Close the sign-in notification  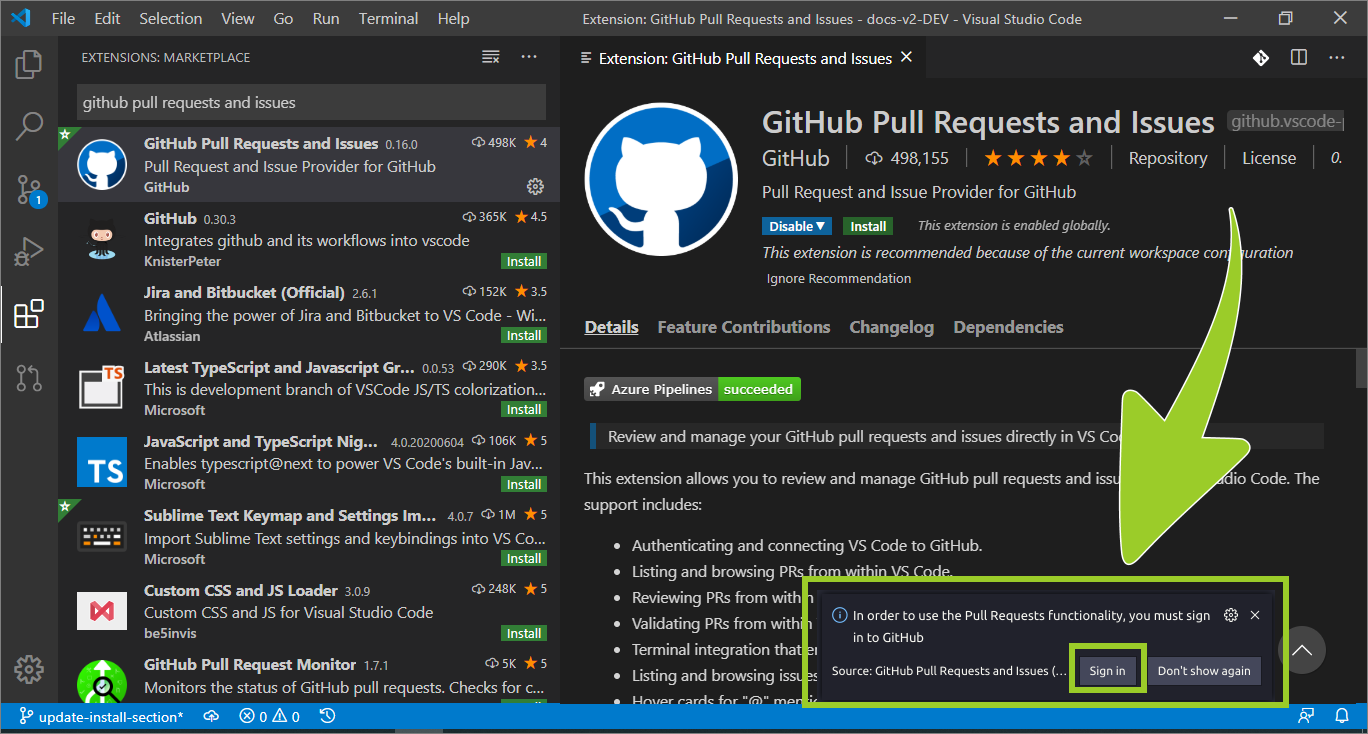[x=1255, y=615]
